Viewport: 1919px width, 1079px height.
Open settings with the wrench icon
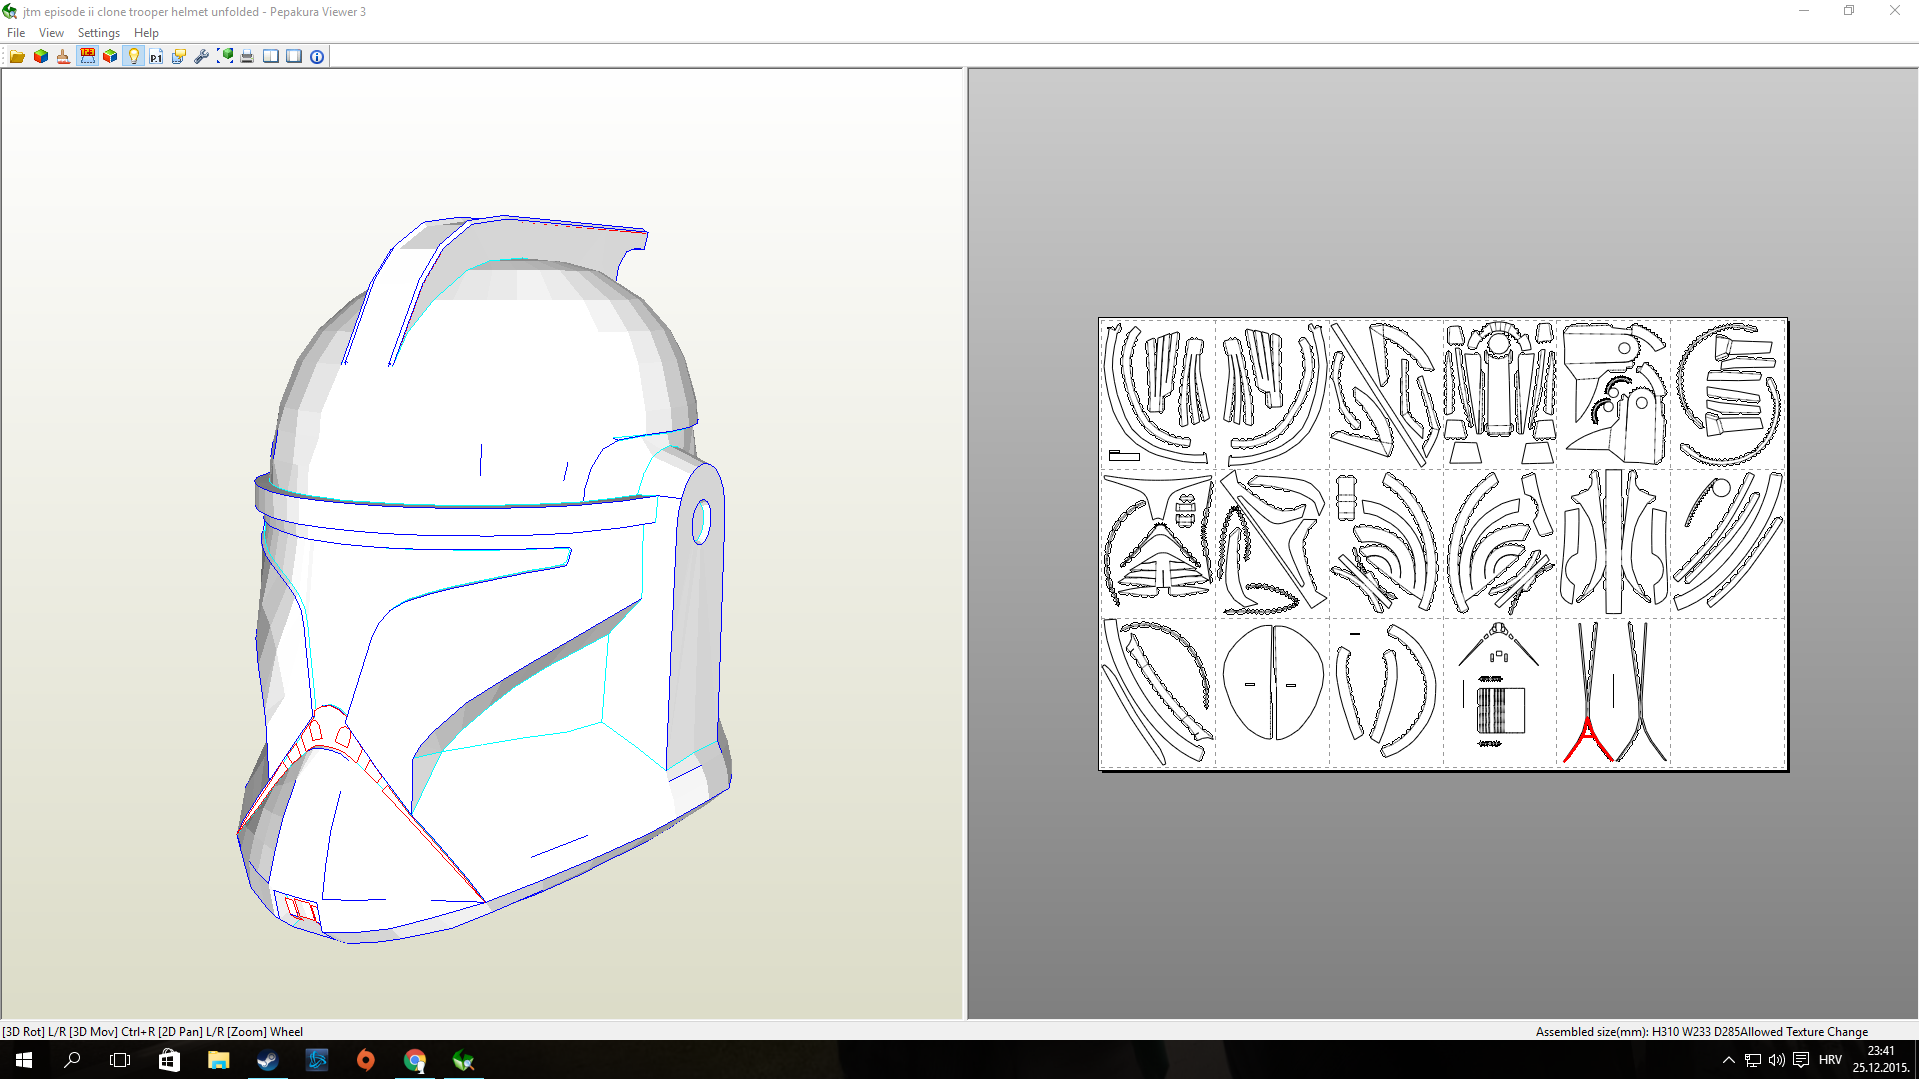[x=202, y=56]
